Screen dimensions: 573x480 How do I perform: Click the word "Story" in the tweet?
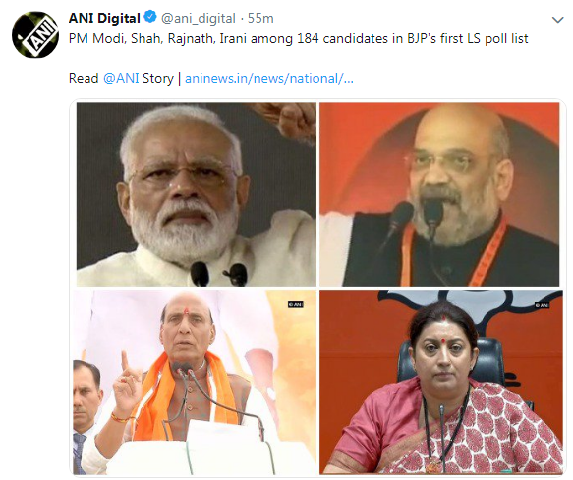pyautogui.click(x=158, y=79)
